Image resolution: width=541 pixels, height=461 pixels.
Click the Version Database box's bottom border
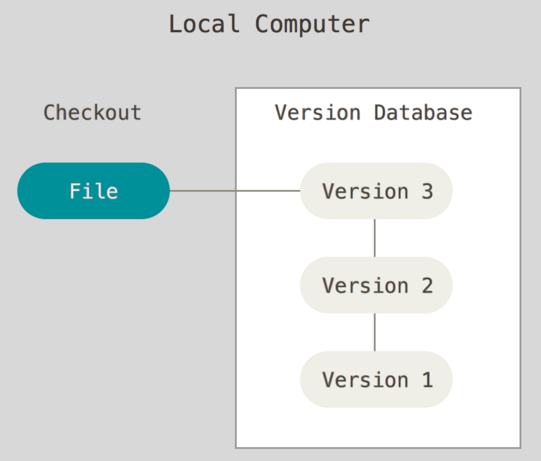coord(378,448)
